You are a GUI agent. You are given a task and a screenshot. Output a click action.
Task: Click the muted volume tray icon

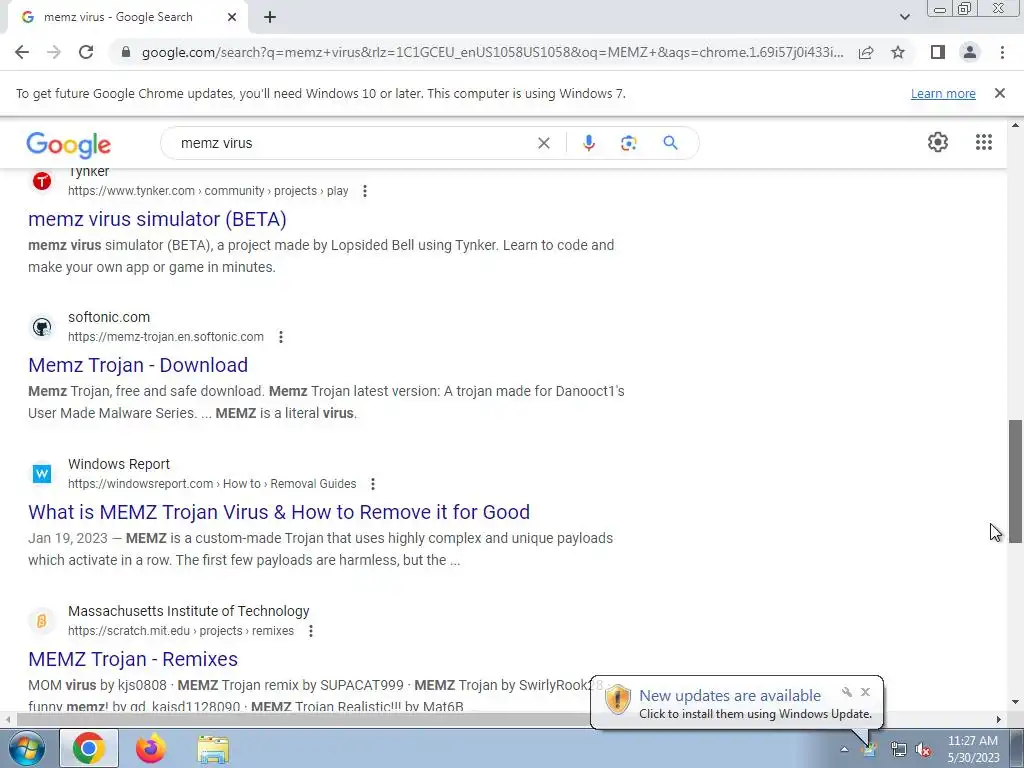(923, 750)
